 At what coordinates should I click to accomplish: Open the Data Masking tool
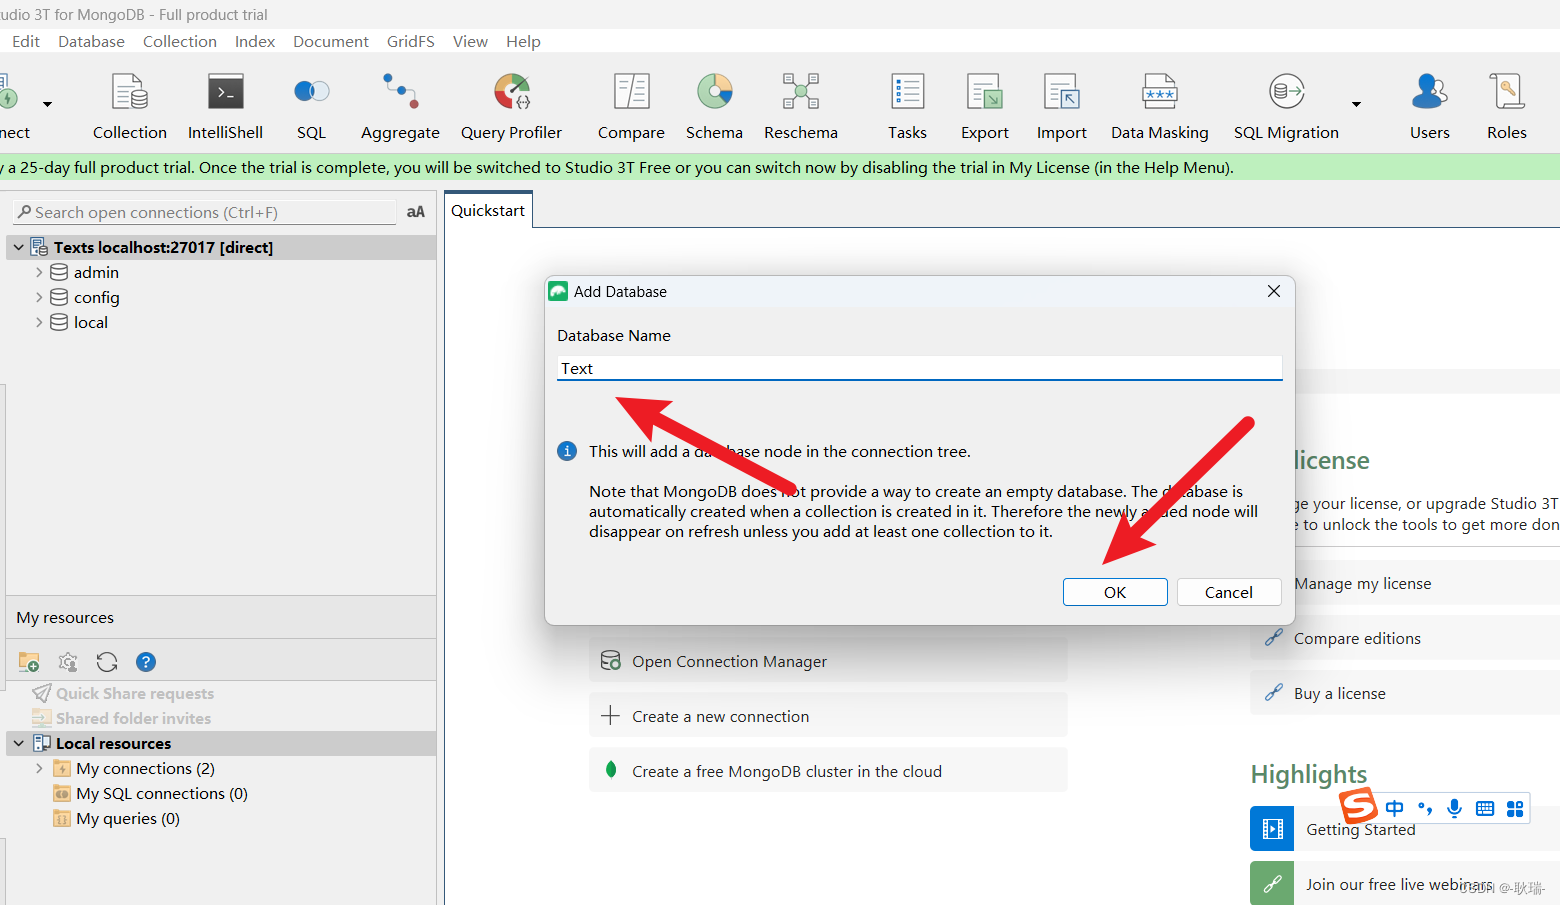coord(1159,106)
